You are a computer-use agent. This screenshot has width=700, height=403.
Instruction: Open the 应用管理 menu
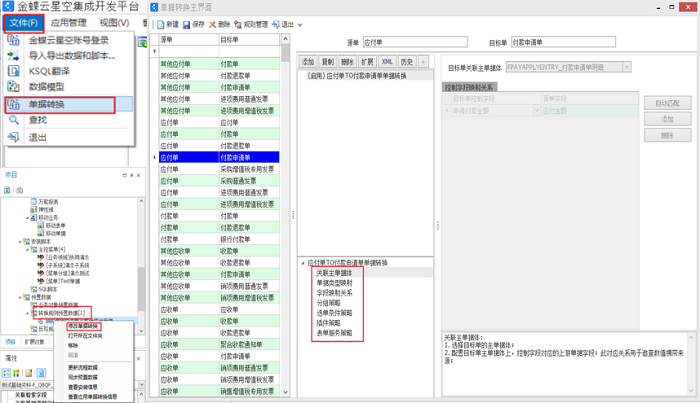coord(68,22)
